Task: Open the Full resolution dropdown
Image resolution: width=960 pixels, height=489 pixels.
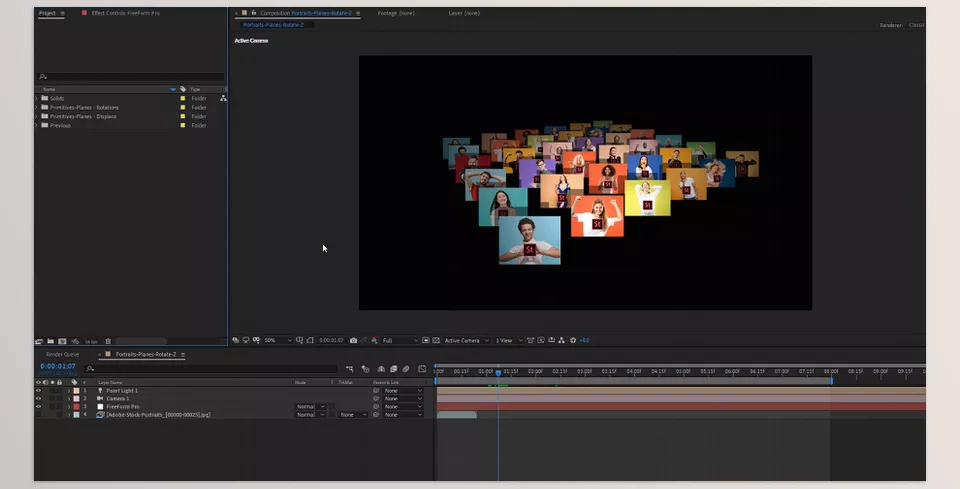Action: point(400,340)
